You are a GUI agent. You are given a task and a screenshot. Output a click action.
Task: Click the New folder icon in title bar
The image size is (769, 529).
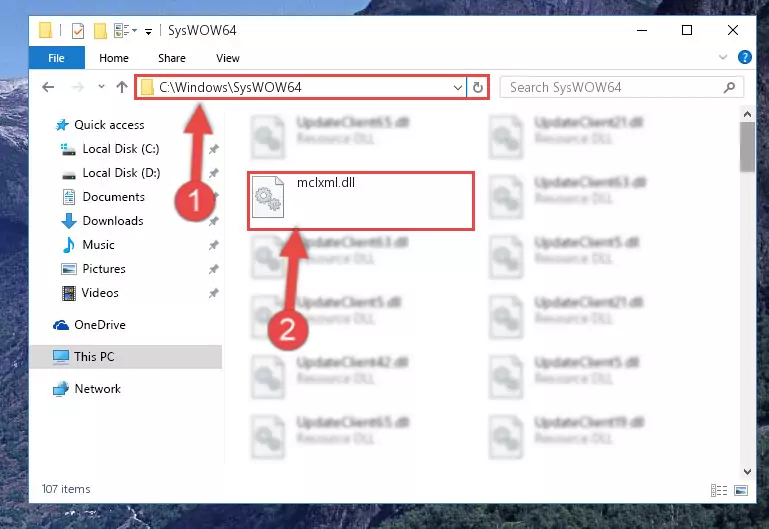point(100,30)
